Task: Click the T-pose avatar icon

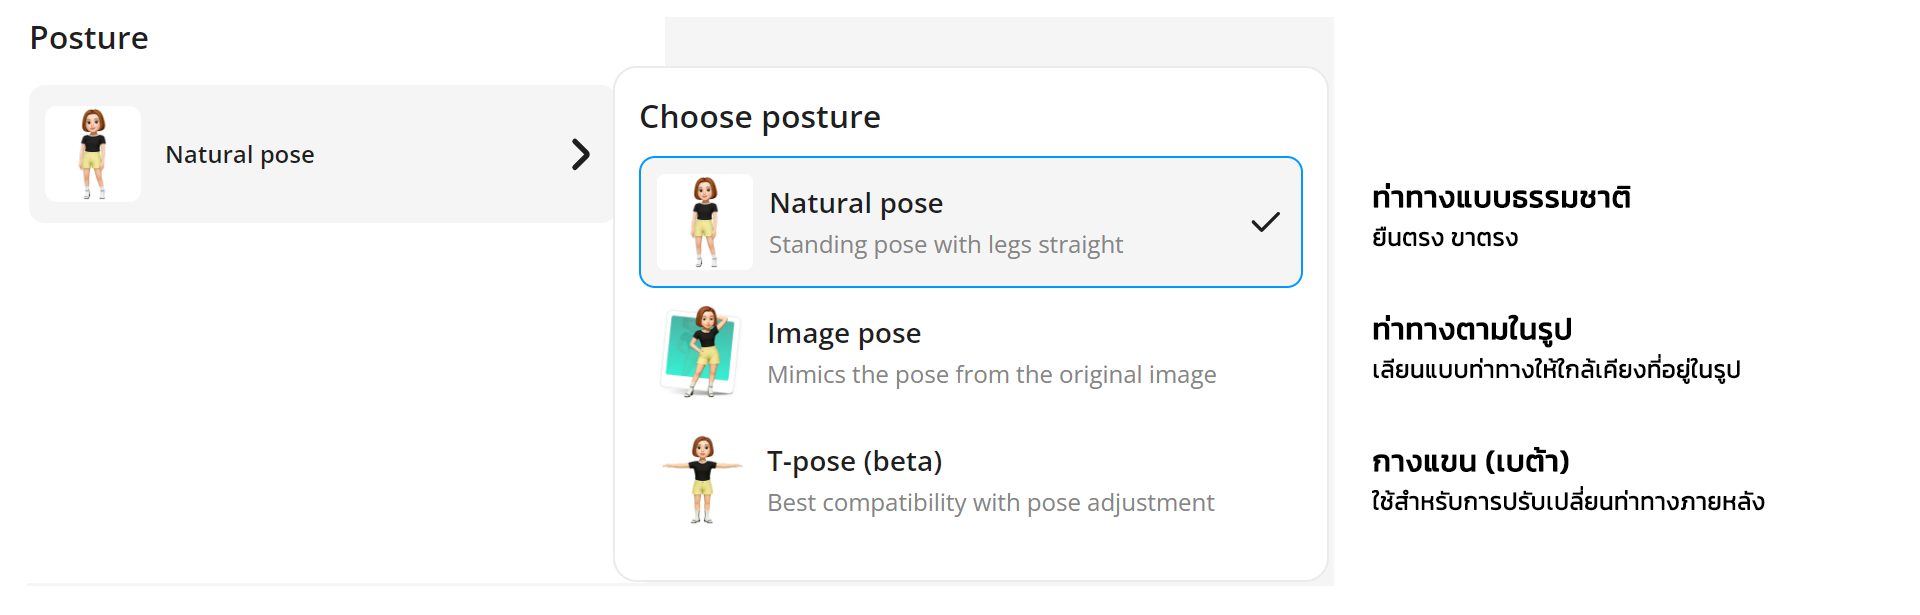Action: coord(702,480)
